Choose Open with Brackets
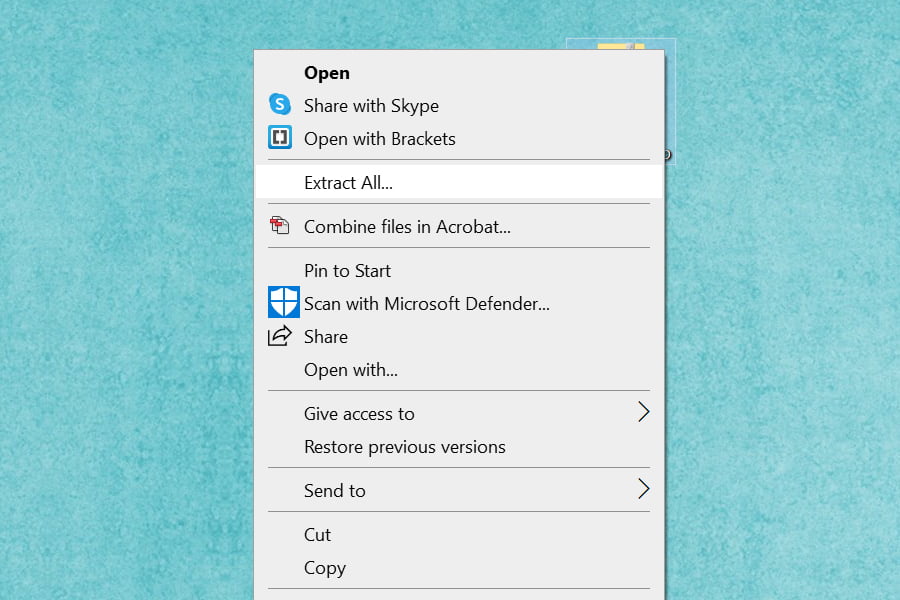This screenshot has width=900, height=600. (x=459, y=139)
